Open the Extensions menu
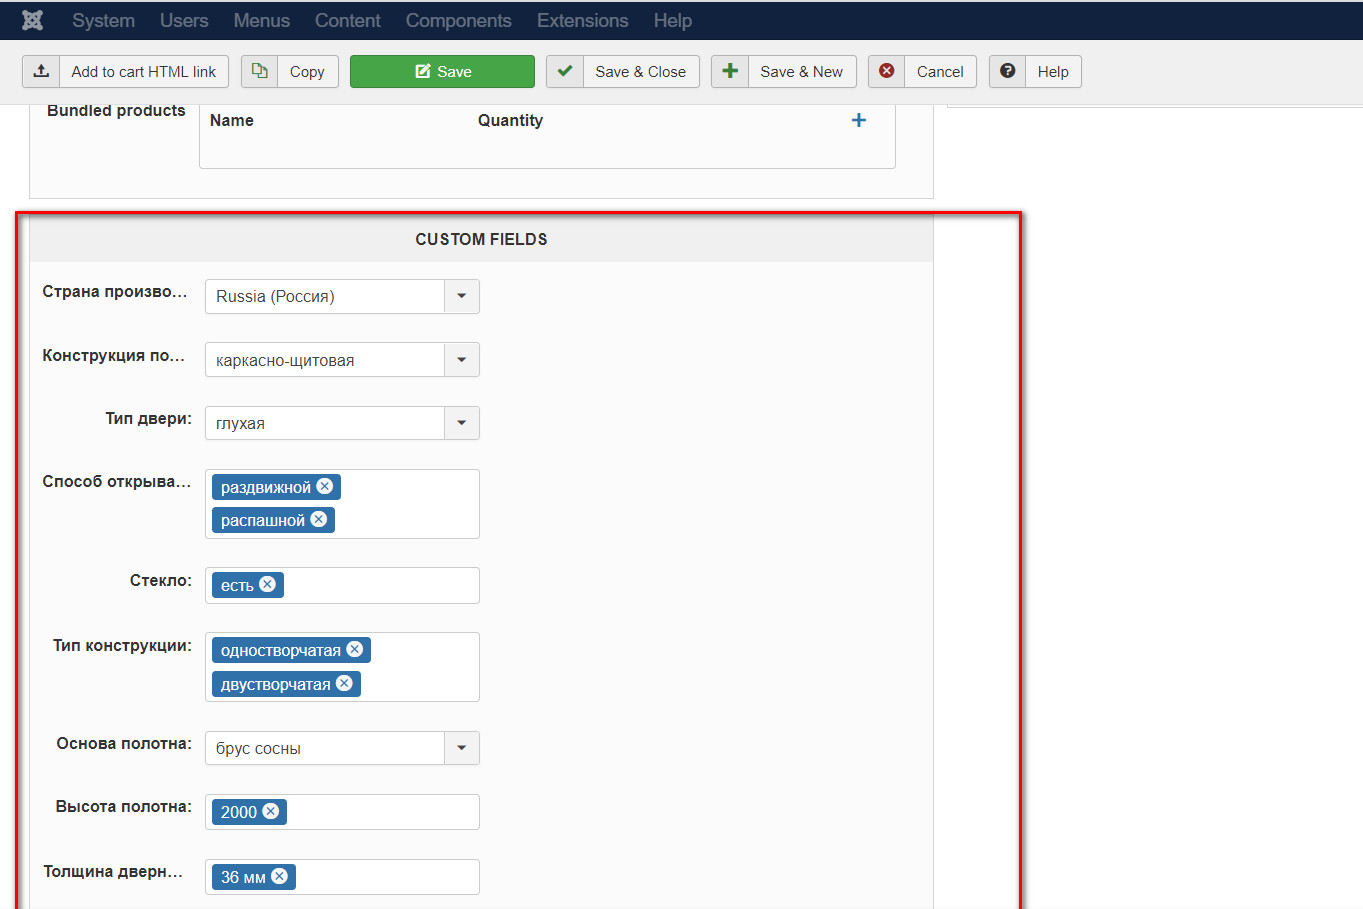This screenshot has width=1363, height=909. pyautogui.click(x=583, y=20)
